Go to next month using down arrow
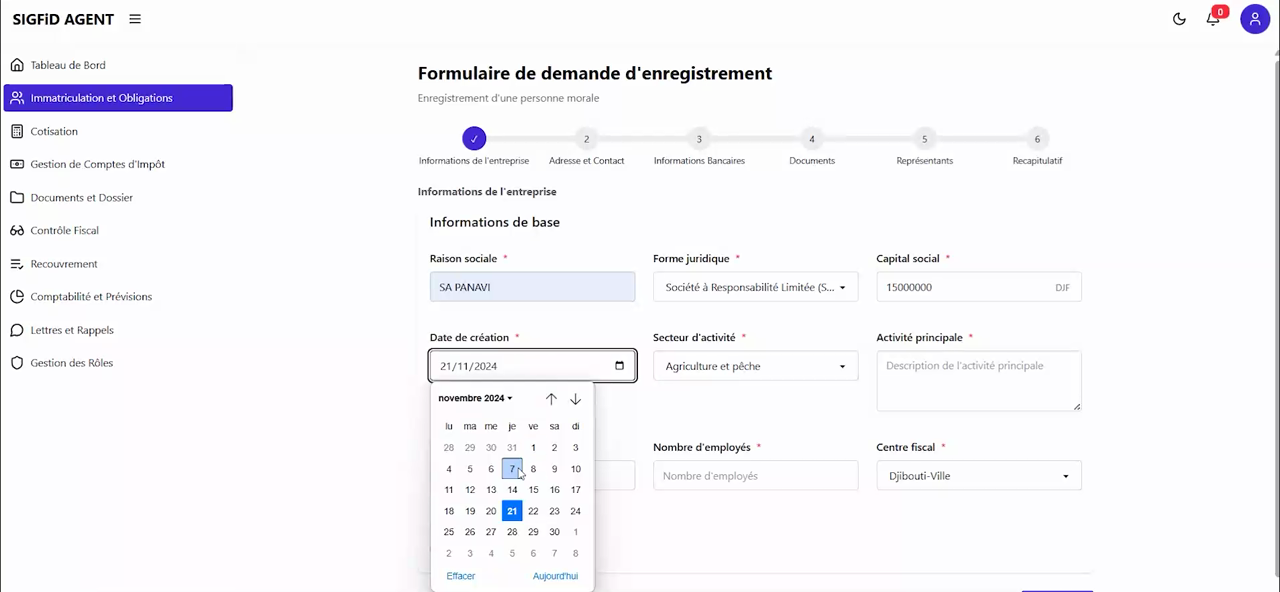Image resolution: width=1280 pixels, height=592 pixels. 575,399
